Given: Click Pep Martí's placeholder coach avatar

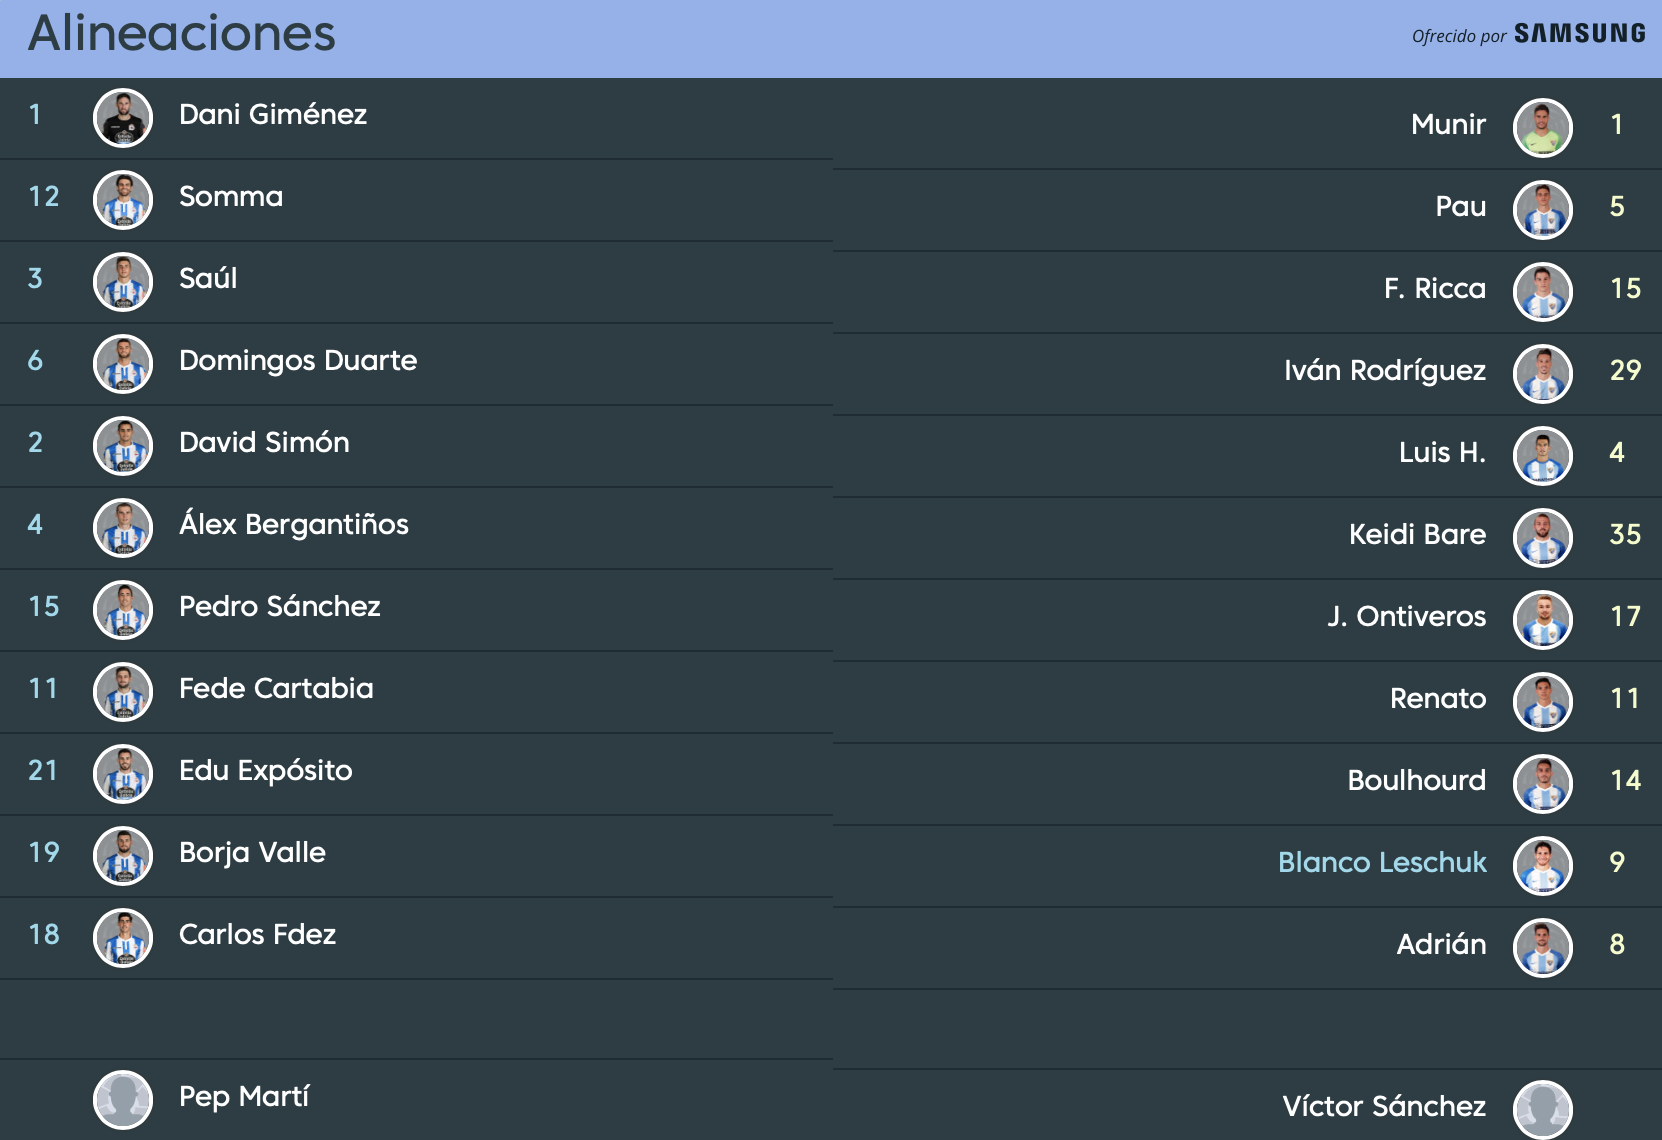Looking at the screenshot, I should point(123,1100).
